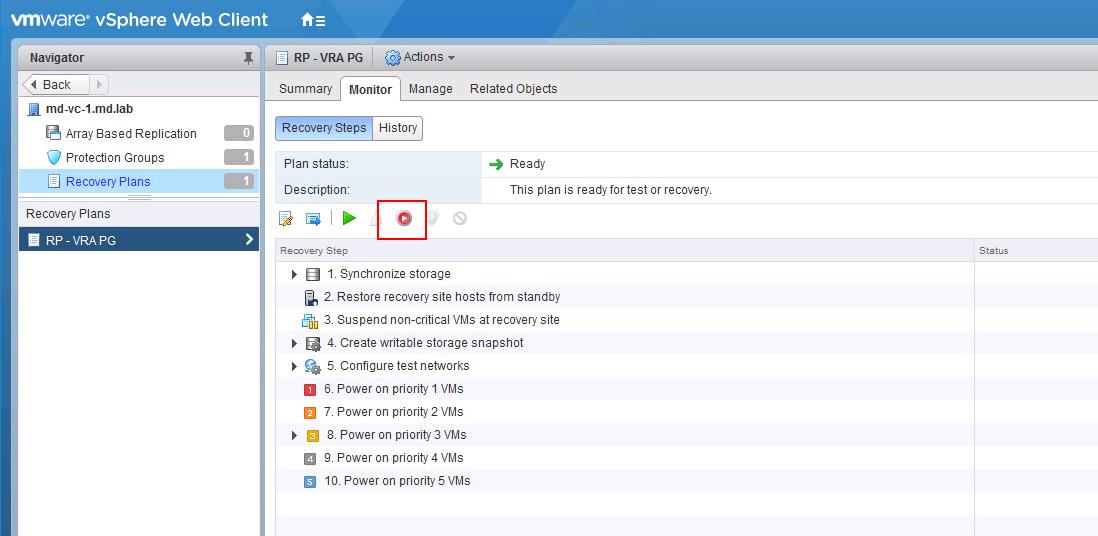Select '7. Power on priority 2 VMs'

point(393,412)
